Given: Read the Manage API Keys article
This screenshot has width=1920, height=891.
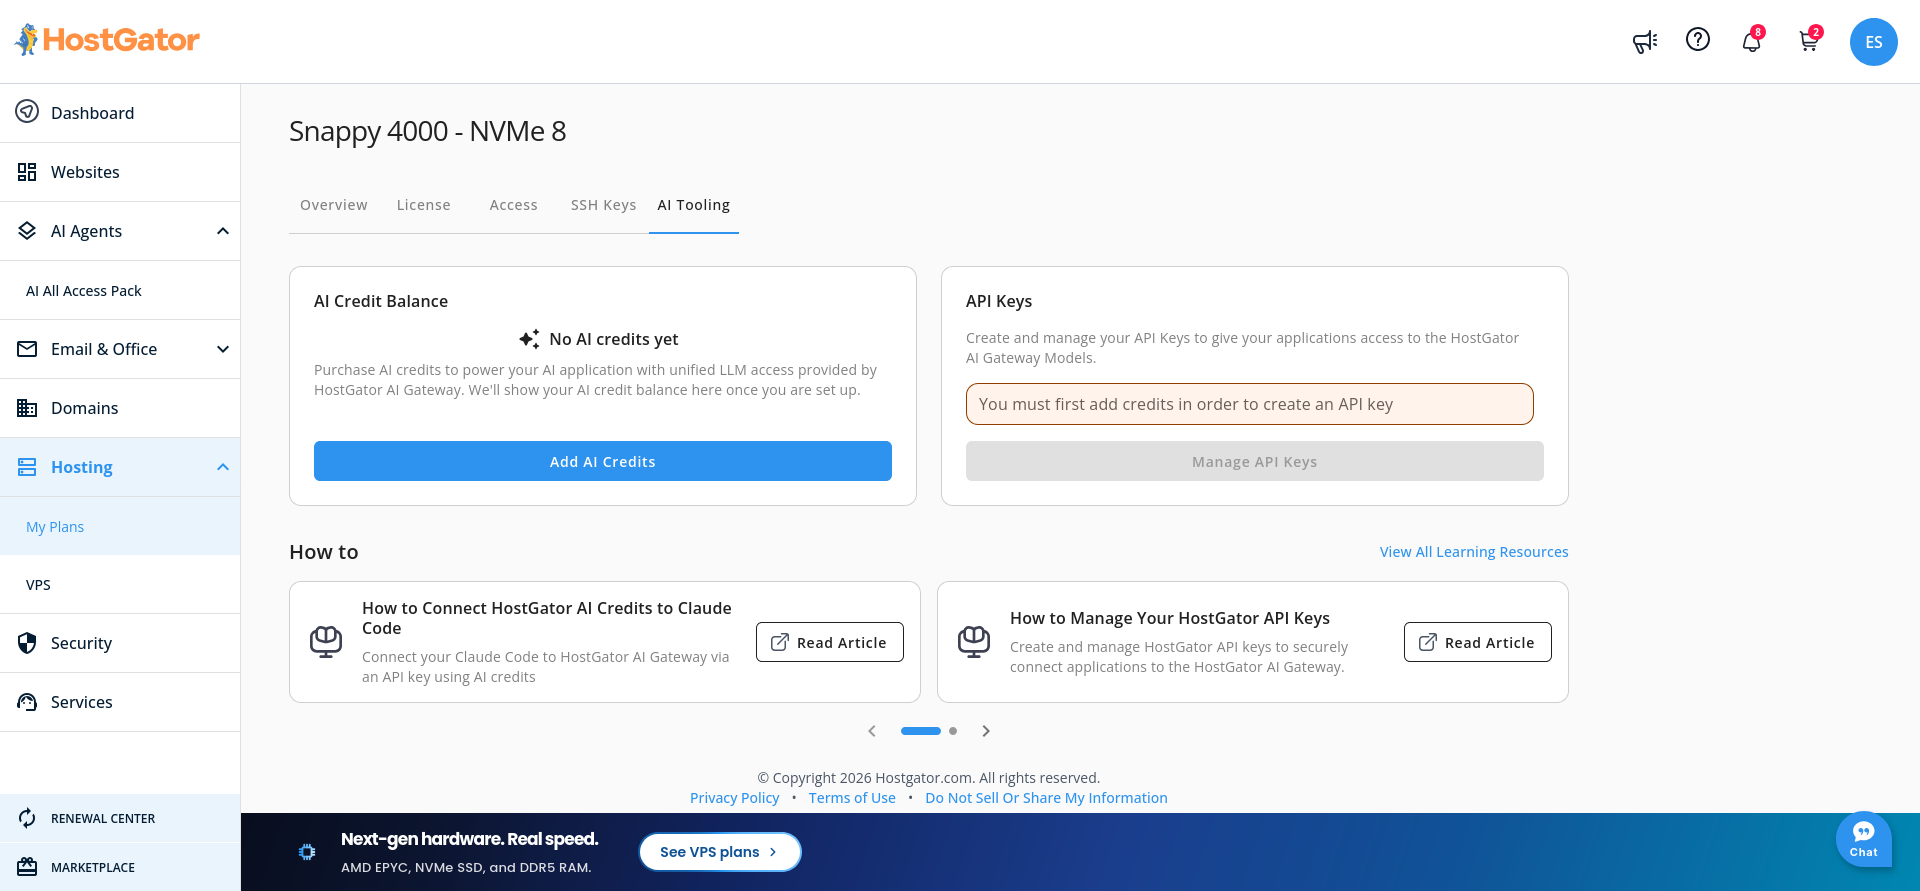Looking at the screenshot, I should pos(1478,642).
